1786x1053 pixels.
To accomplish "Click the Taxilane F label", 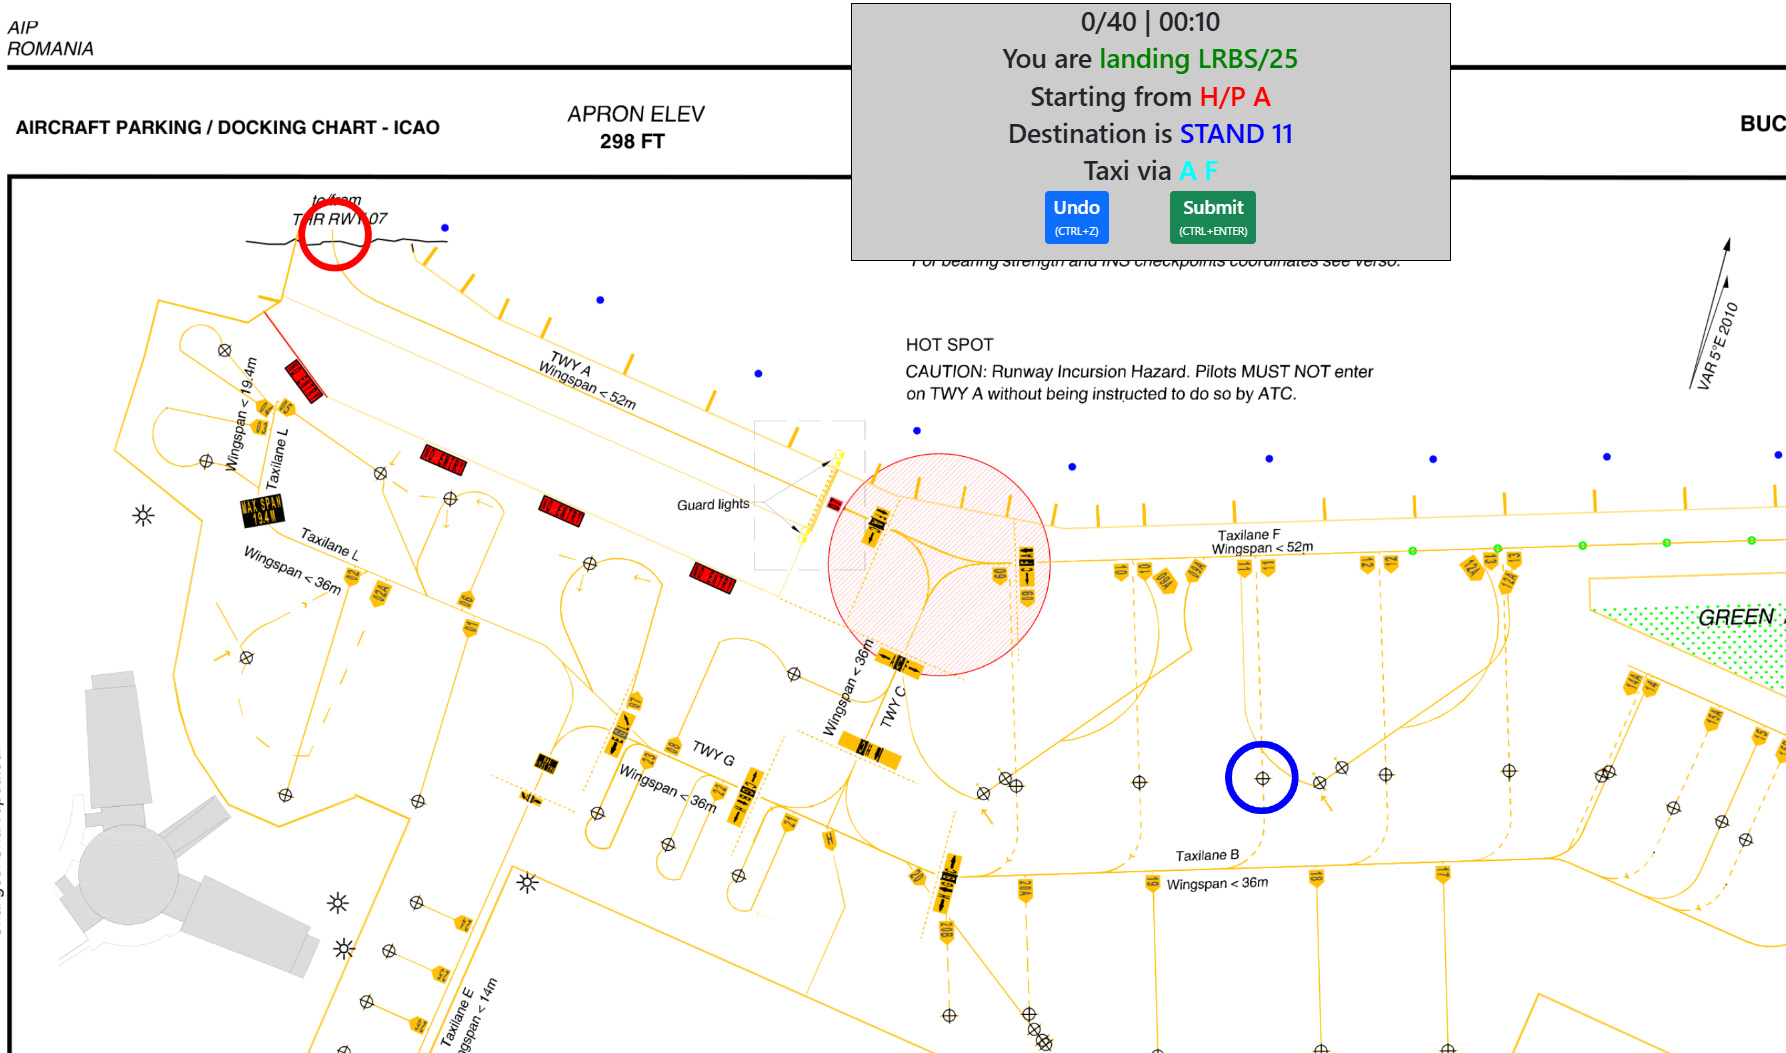I will pyautogui.click(x=1248, y=535).
